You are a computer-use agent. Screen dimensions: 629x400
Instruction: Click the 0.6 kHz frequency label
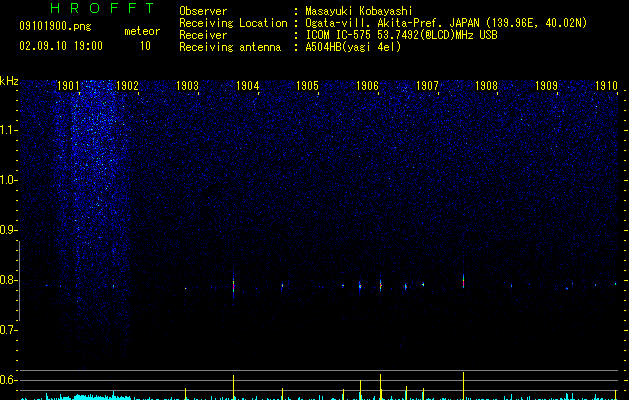tap(8, 380)
